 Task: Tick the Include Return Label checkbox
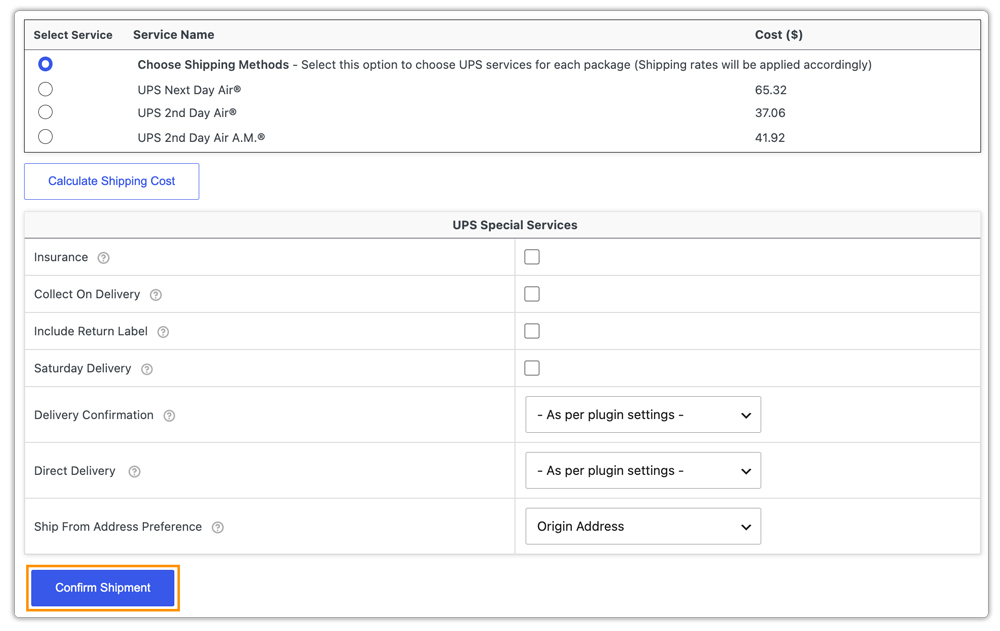pyautogui.click(x=532, y=331)
